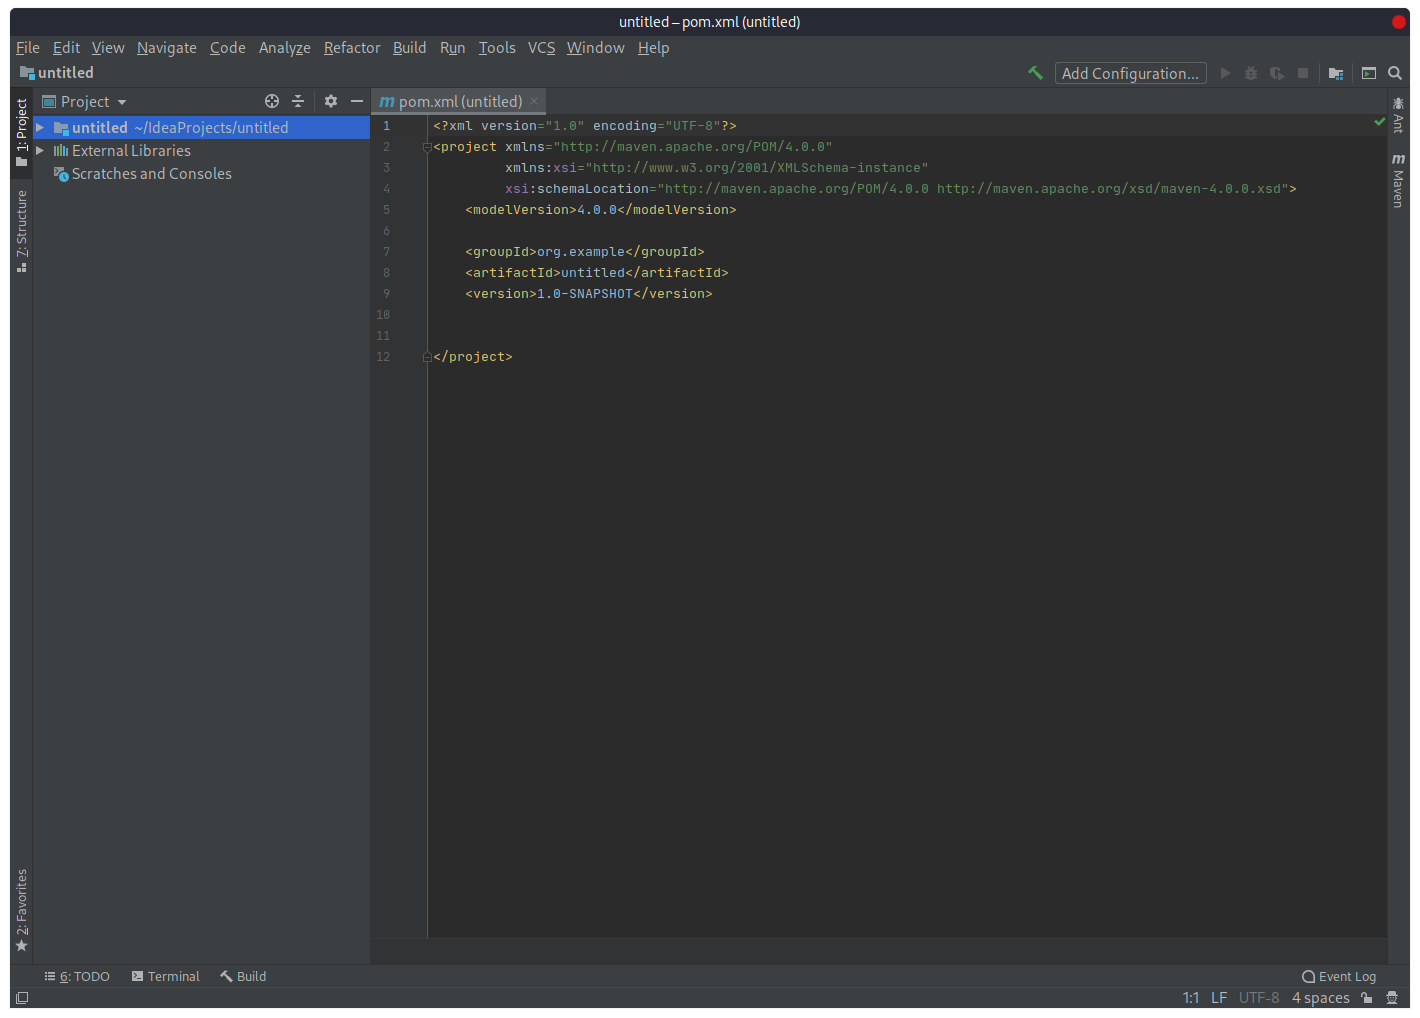
Task: Expand the untitled project tree node
Action: coord(40,128)
